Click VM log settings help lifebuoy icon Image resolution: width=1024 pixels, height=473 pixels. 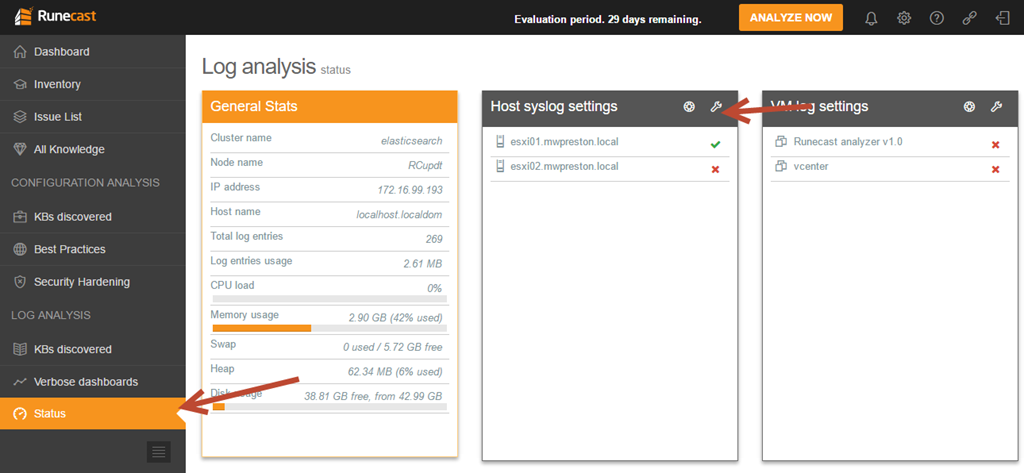(970, 107)
